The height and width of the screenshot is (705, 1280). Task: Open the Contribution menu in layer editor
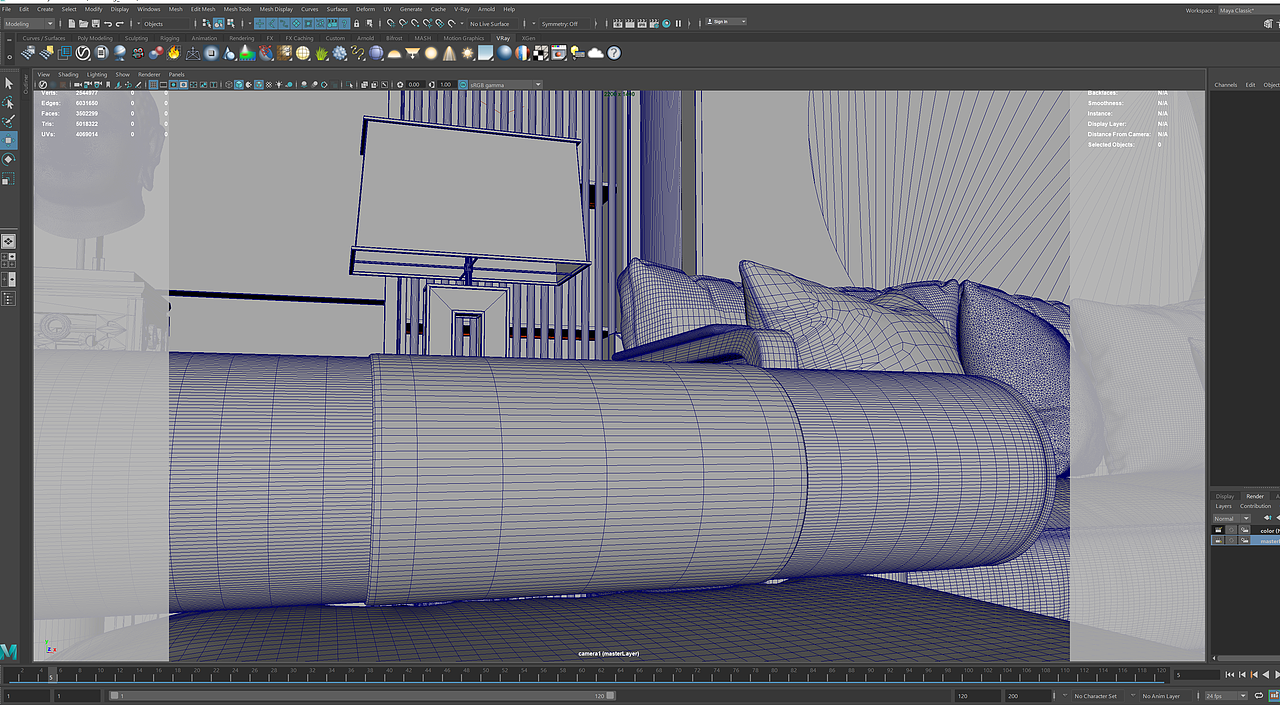click(1256, 506)
